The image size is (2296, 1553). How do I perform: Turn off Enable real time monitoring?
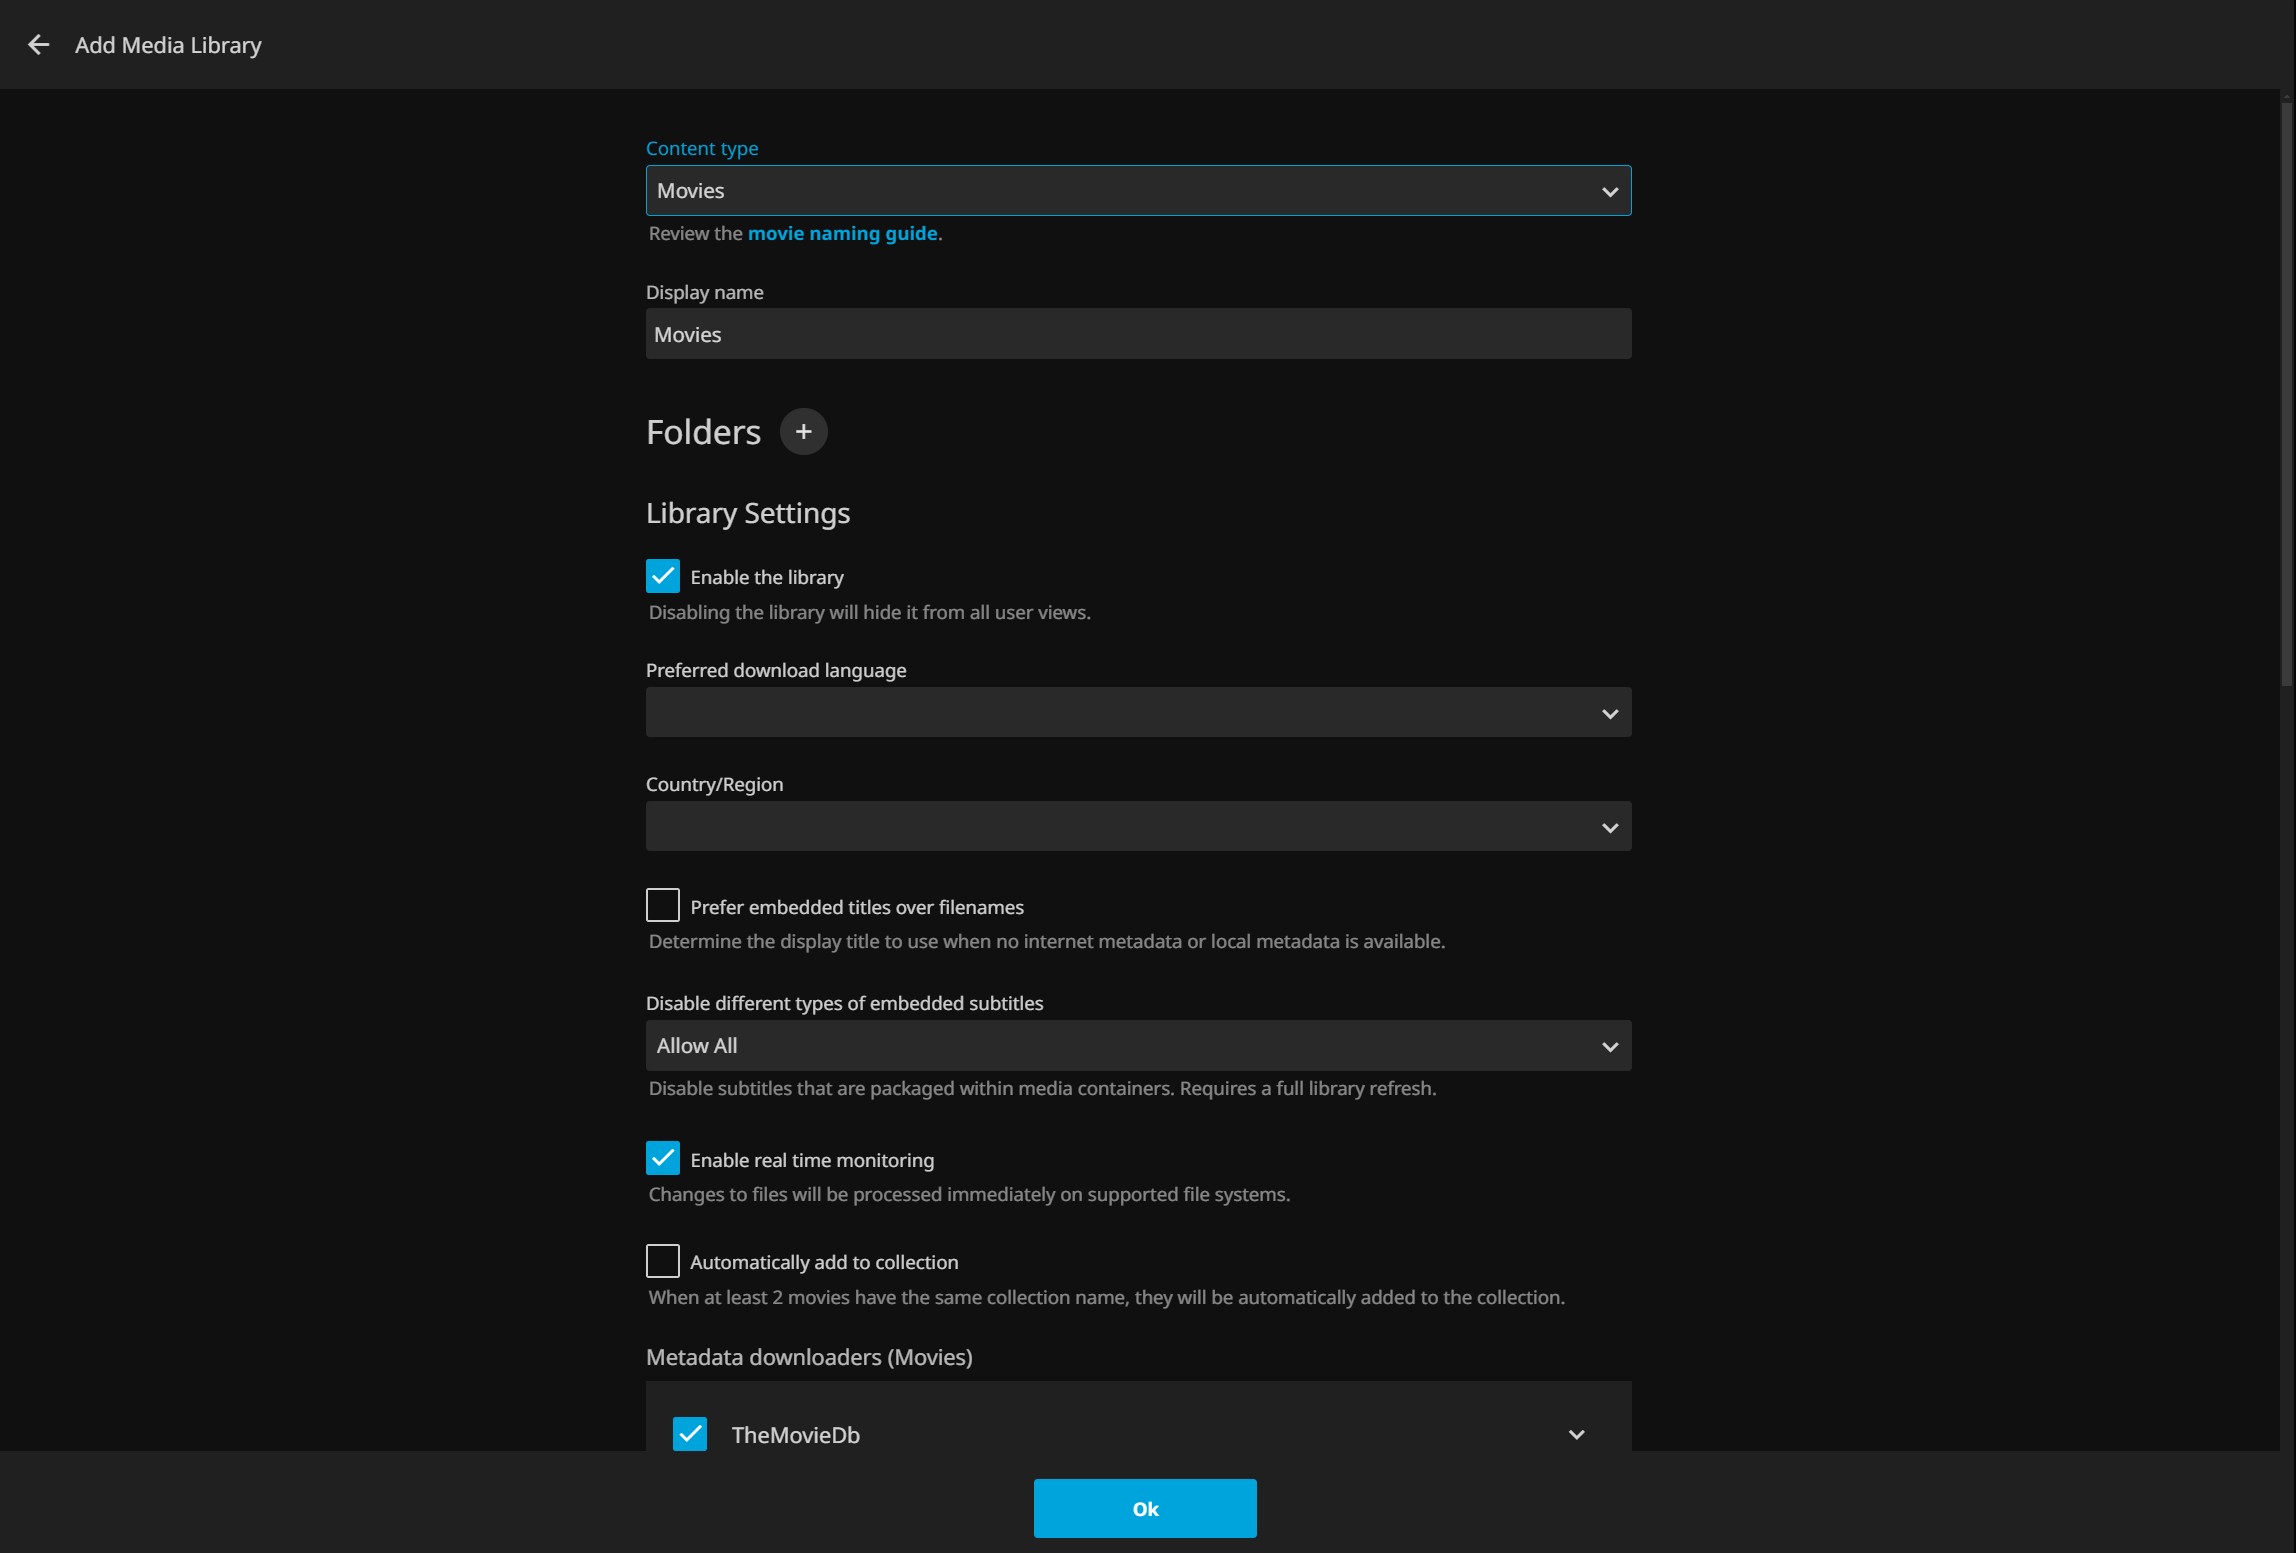[662, 1158]
